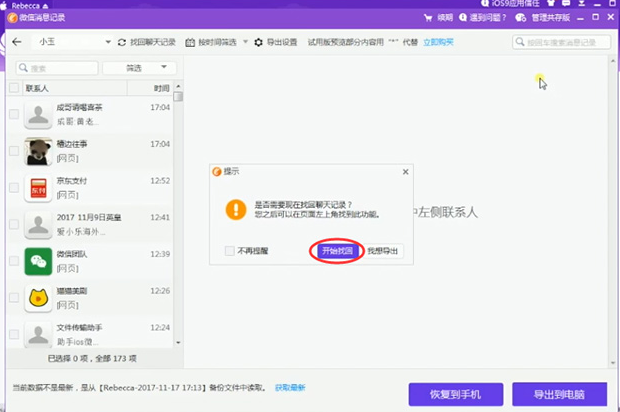Viewport: 620px width, 412px height.
Task: Click the 导出到电脑 button
Action: [x=560, y=394]
